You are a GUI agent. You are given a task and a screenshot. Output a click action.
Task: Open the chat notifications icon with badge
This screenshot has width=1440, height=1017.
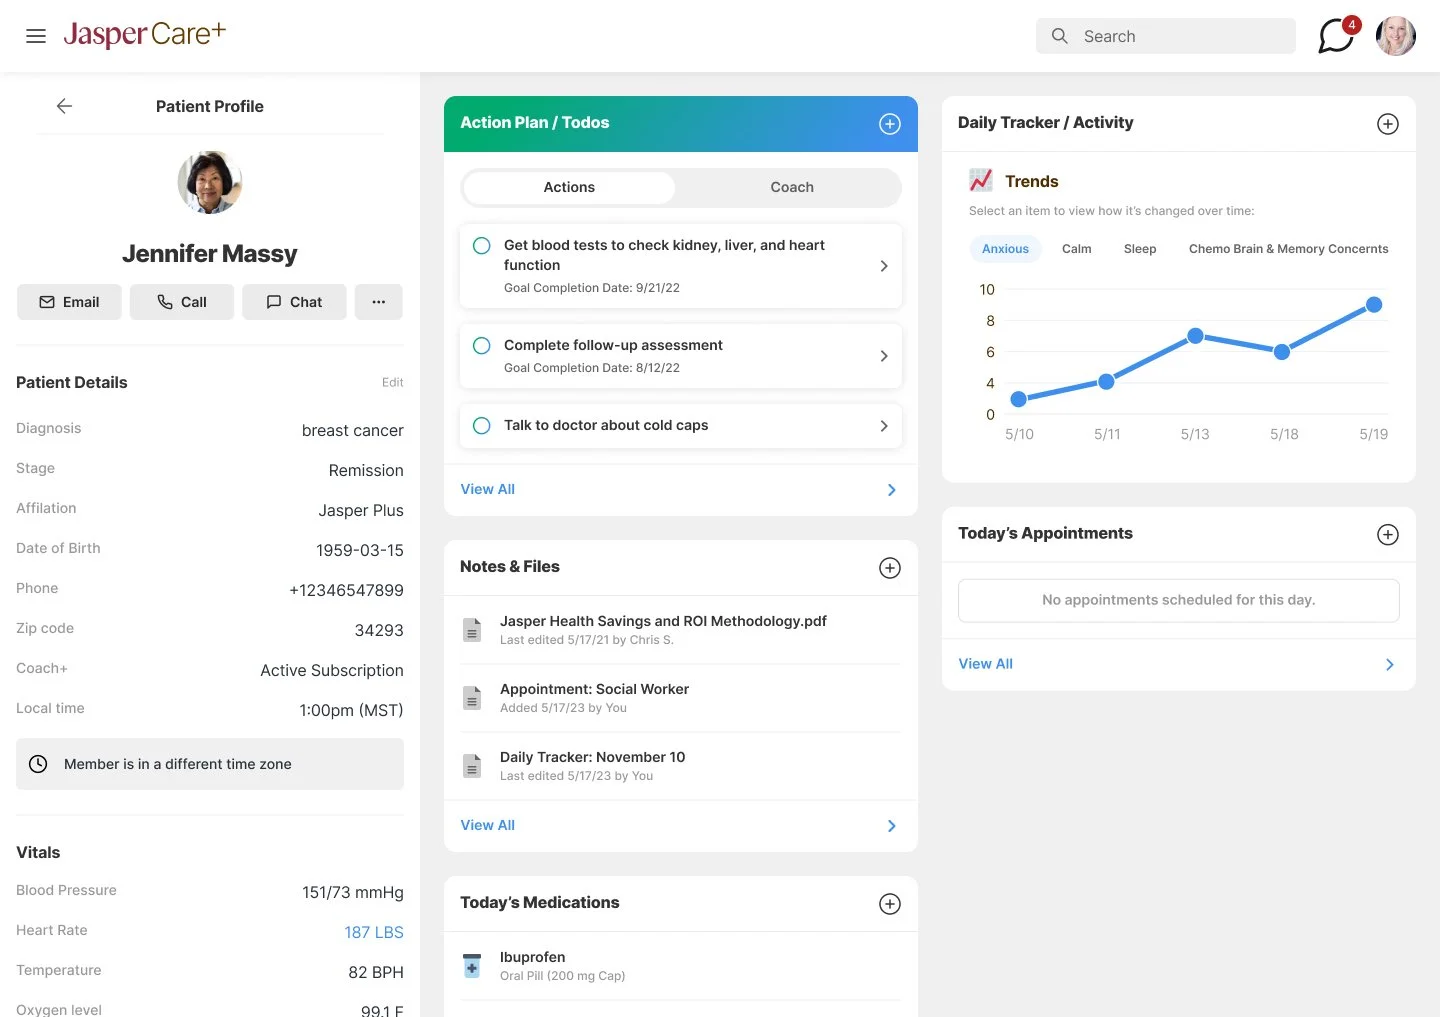click(x=1337, y=36)
